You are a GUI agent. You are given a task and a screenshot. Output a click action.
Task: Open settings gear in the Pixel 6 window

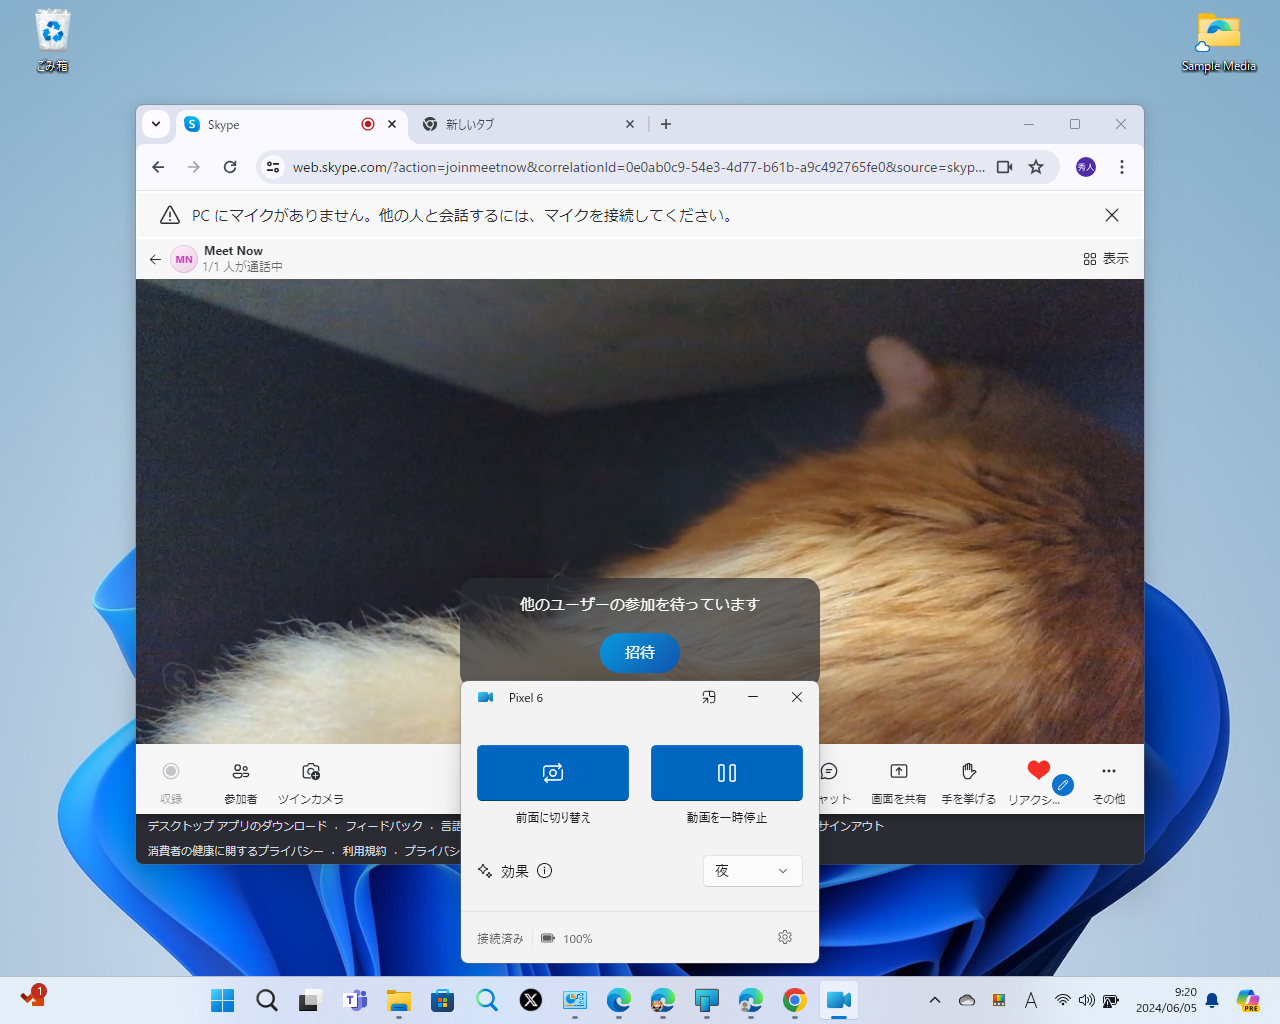pyautogui.click(x=785, y=937)
